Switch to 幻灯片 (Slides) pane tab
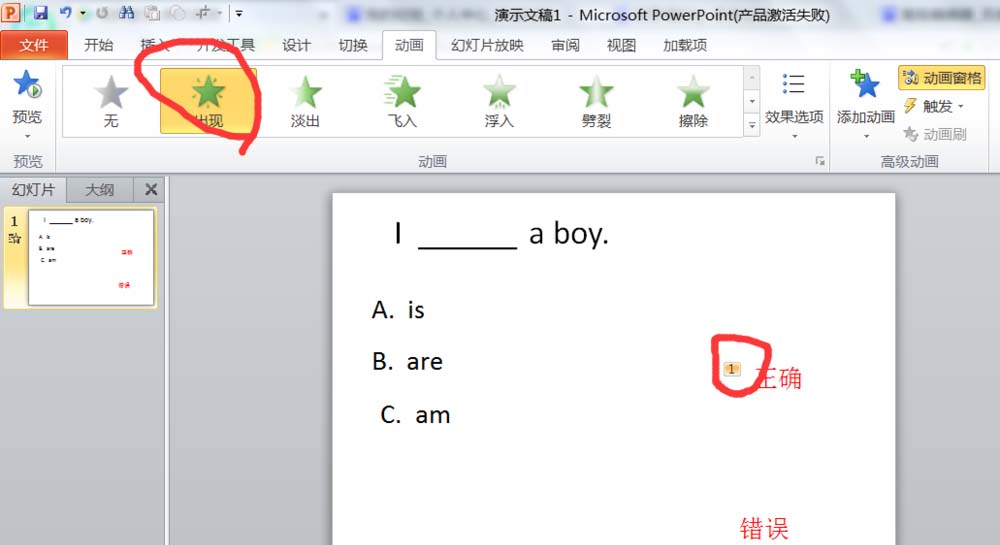Screen dimensions: 1000x545 (33, 189)
